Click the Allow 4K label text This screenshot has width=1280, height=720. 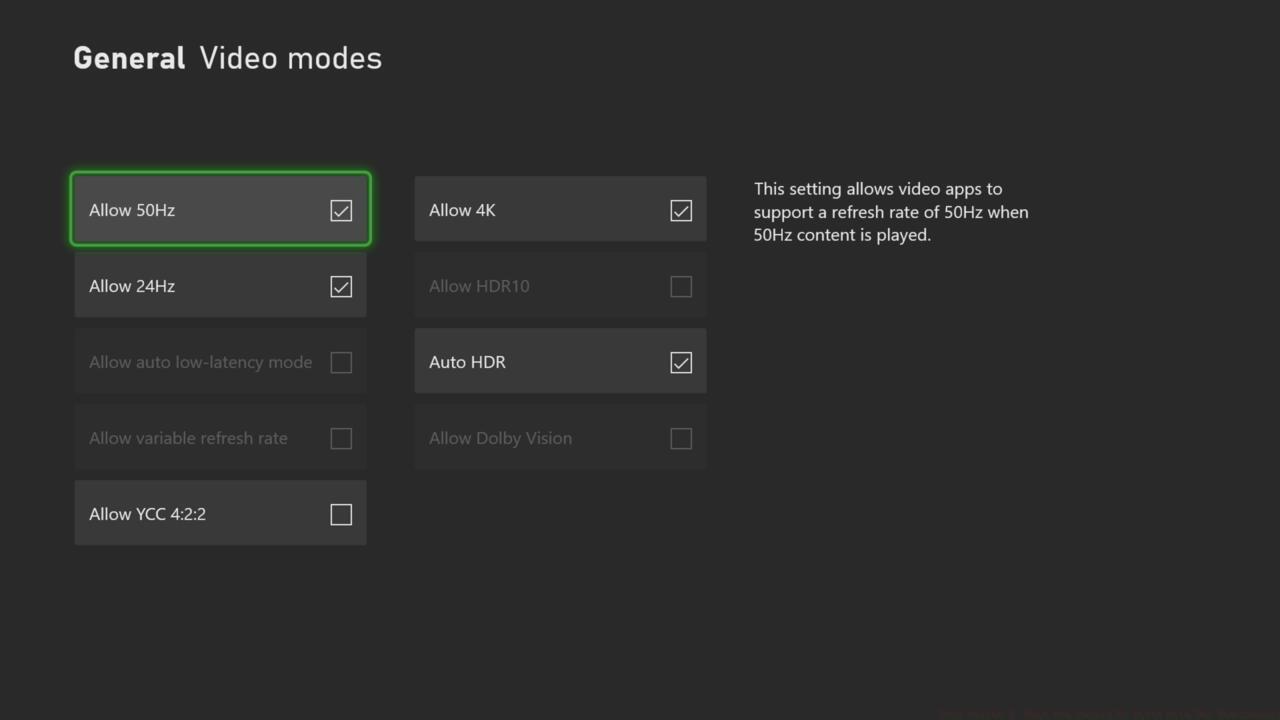462,211
